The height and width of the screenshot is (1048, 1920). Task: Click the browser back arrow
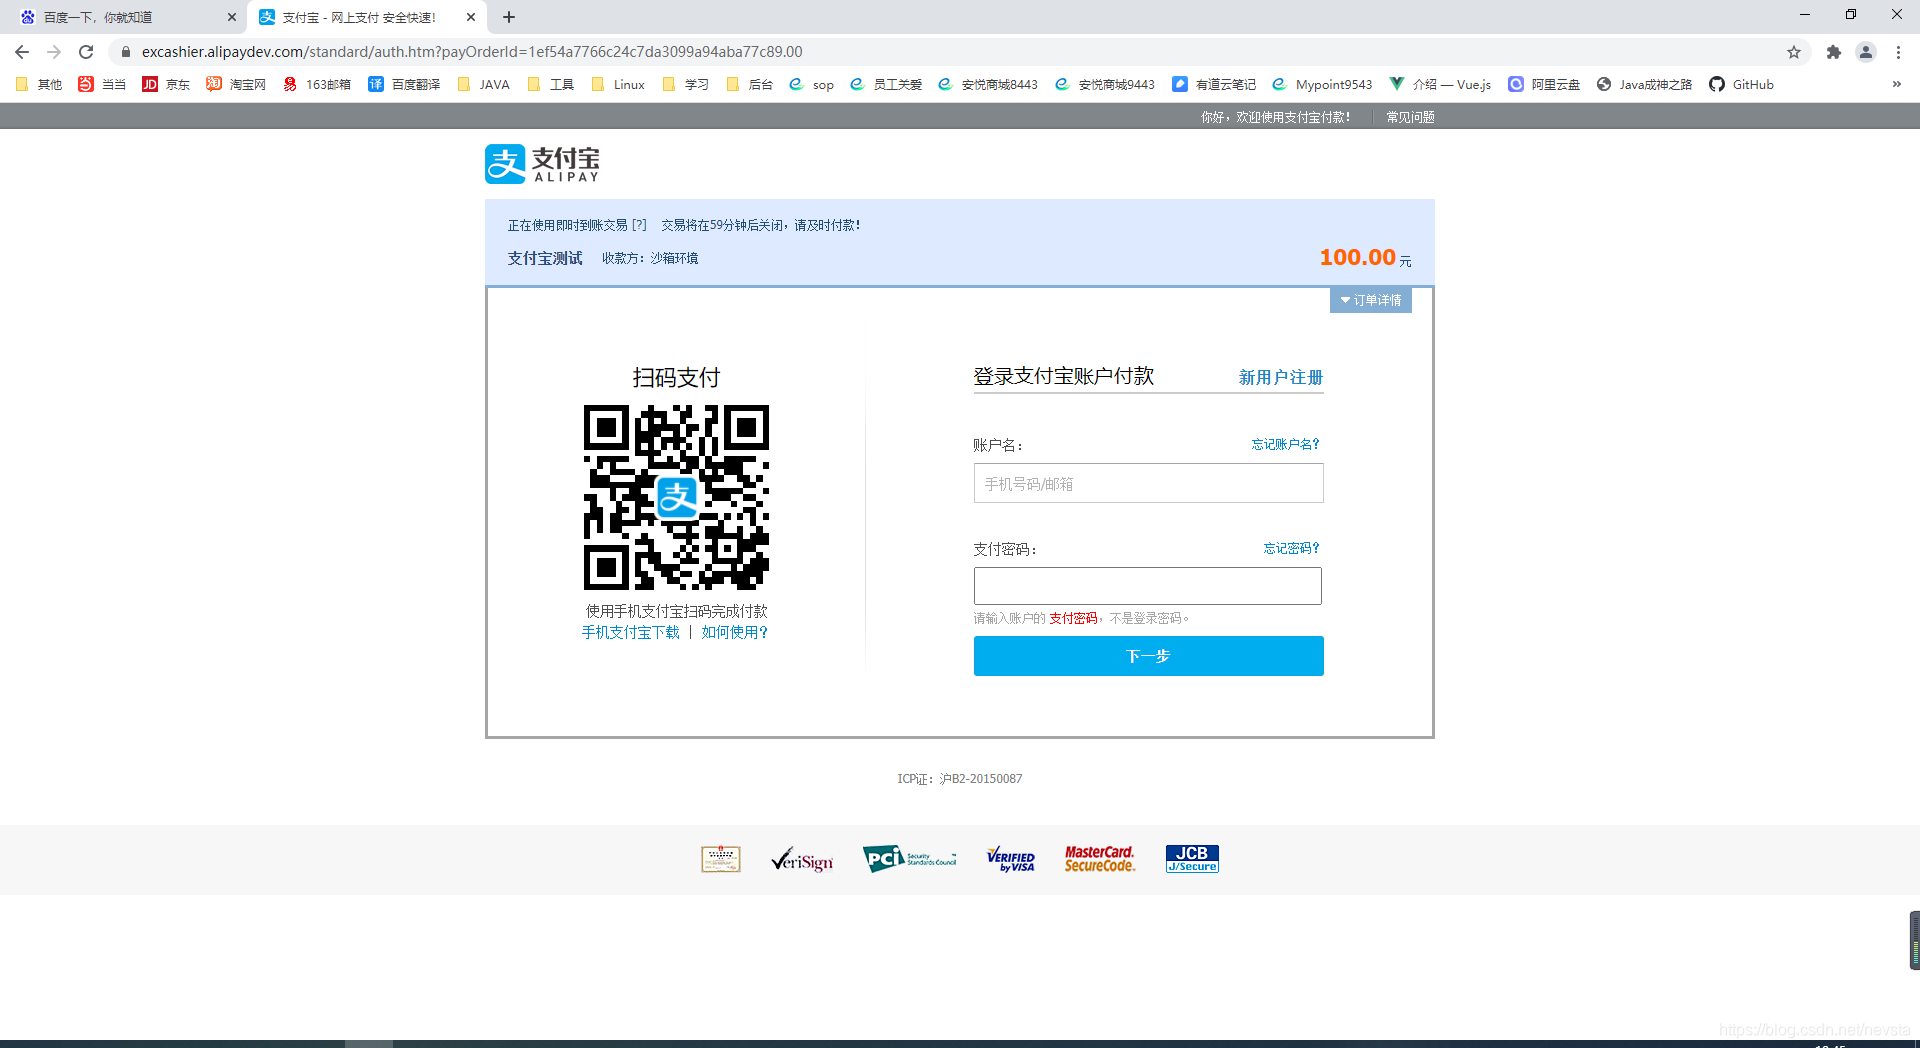tap(22, 52)
